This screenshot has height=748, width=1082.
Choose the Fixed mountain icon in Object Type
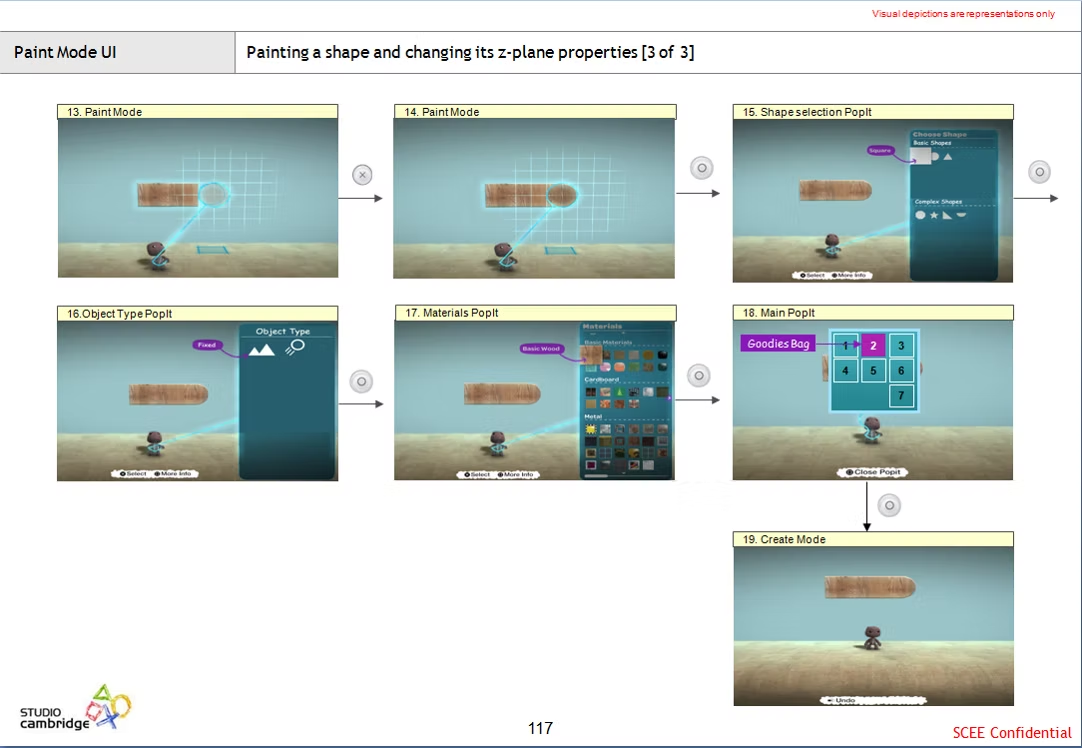pos(262,350)
